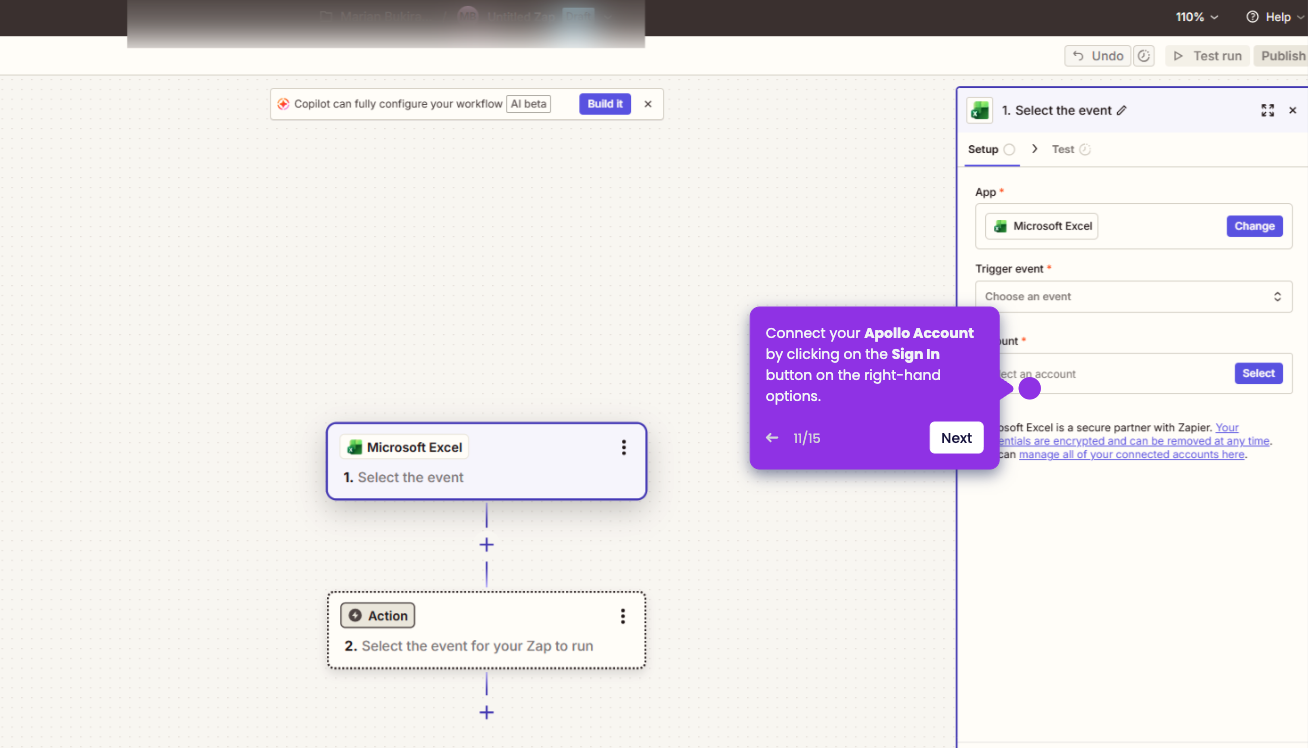1308x748 pixels.
Task: Click the Setup tab status circle
Action: [x=1009, y=149]
